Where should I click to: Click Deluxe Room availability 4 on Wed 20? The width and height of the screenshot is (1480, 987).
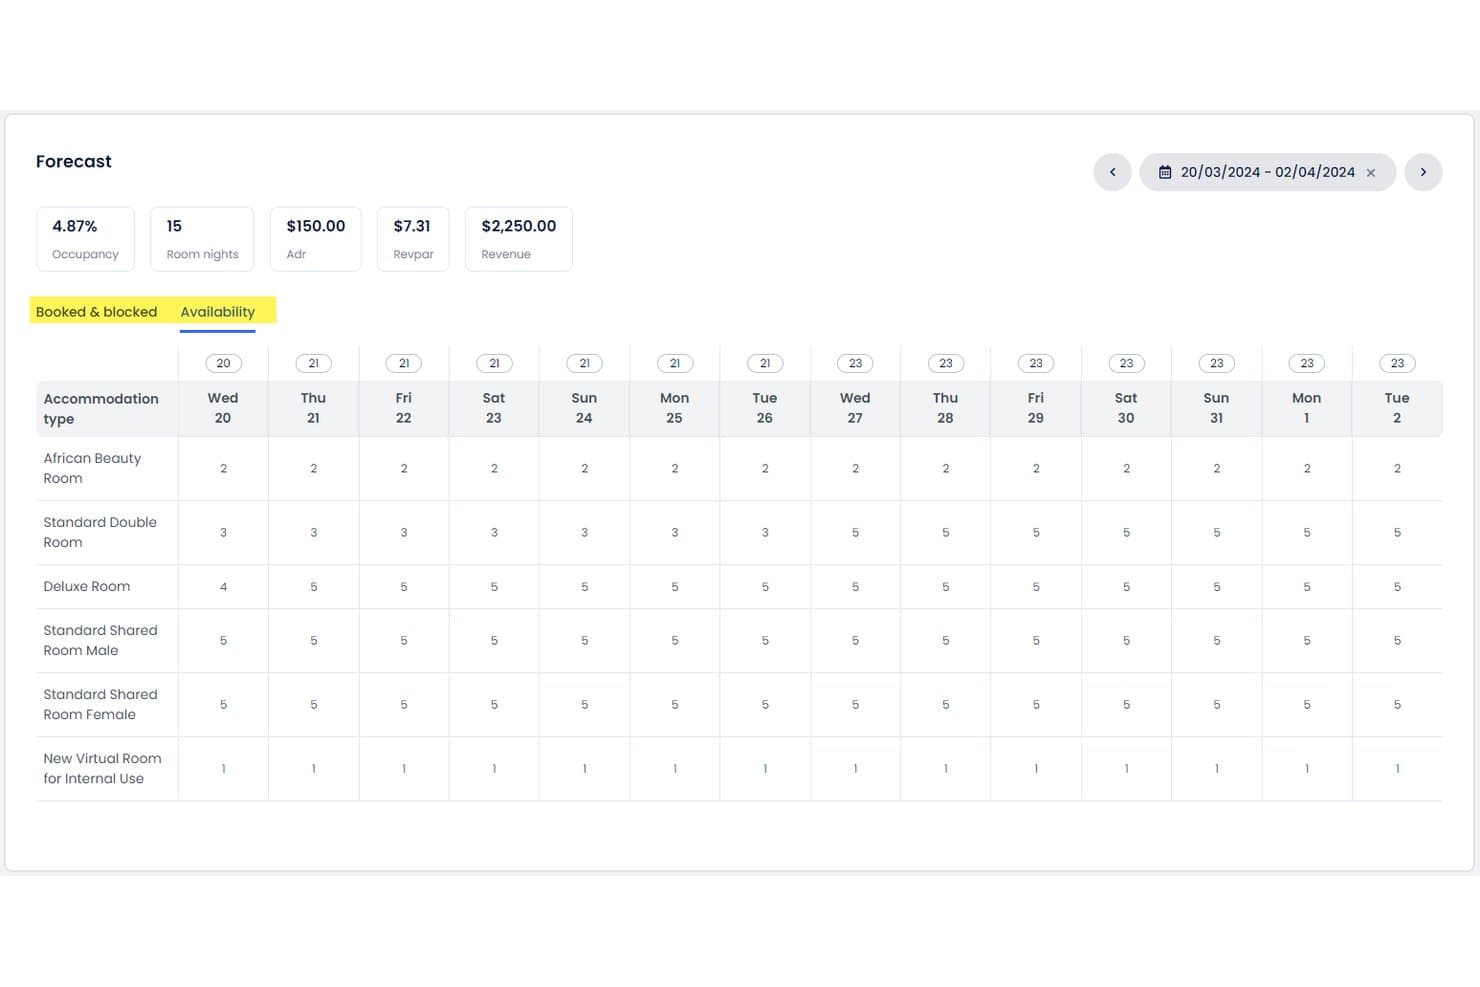click(x=223, y=587)
